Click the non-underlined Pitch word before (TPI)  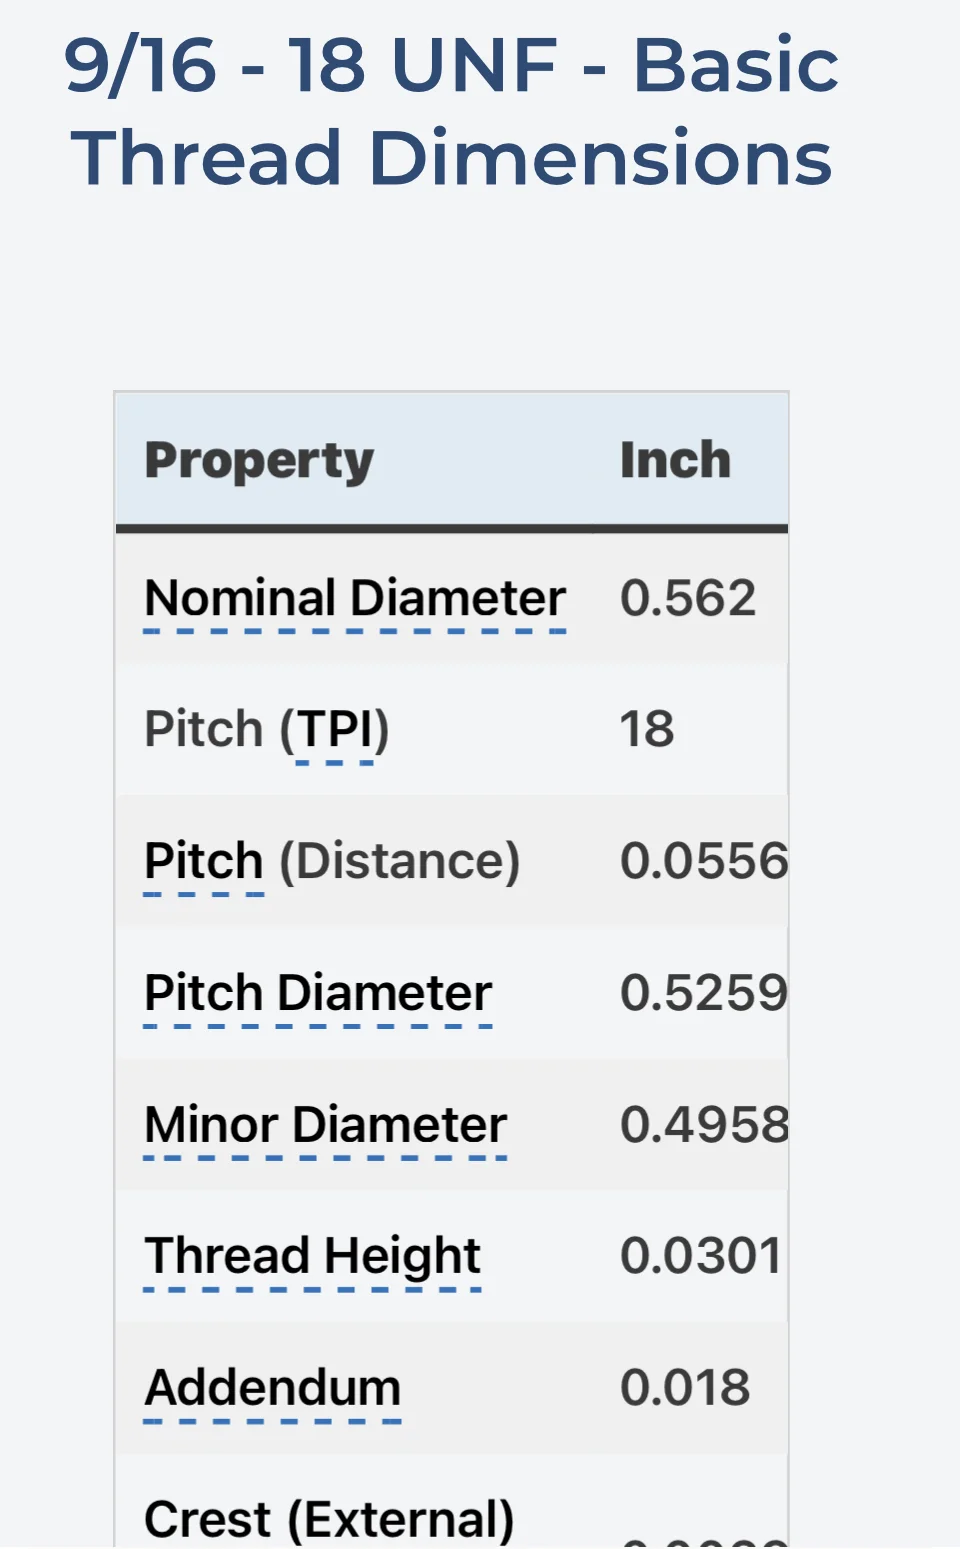point(204,729)
